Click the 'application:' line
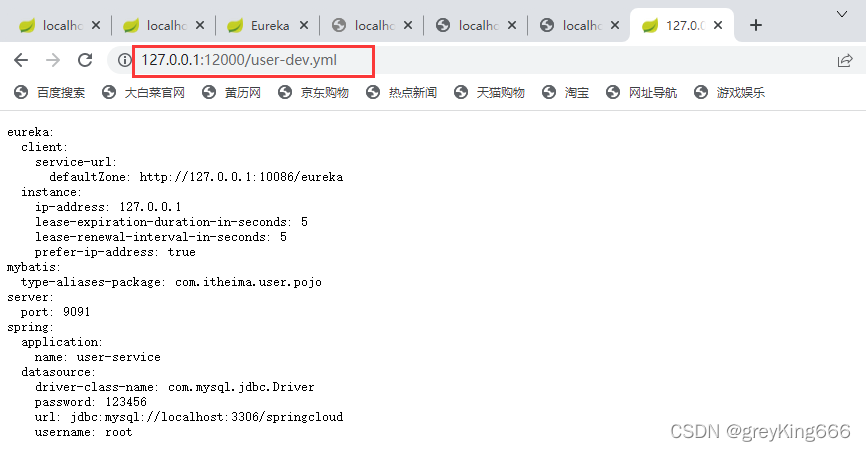Image resolution: width=866 pixels, height=451 pixels. pyautogui.click(x=62, y=342)
